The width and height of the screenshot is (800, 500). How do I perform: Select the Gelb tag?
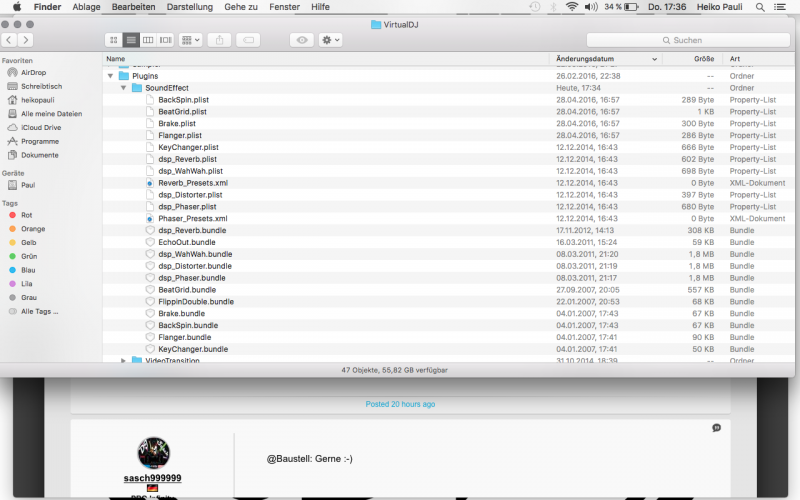[29, 243]
